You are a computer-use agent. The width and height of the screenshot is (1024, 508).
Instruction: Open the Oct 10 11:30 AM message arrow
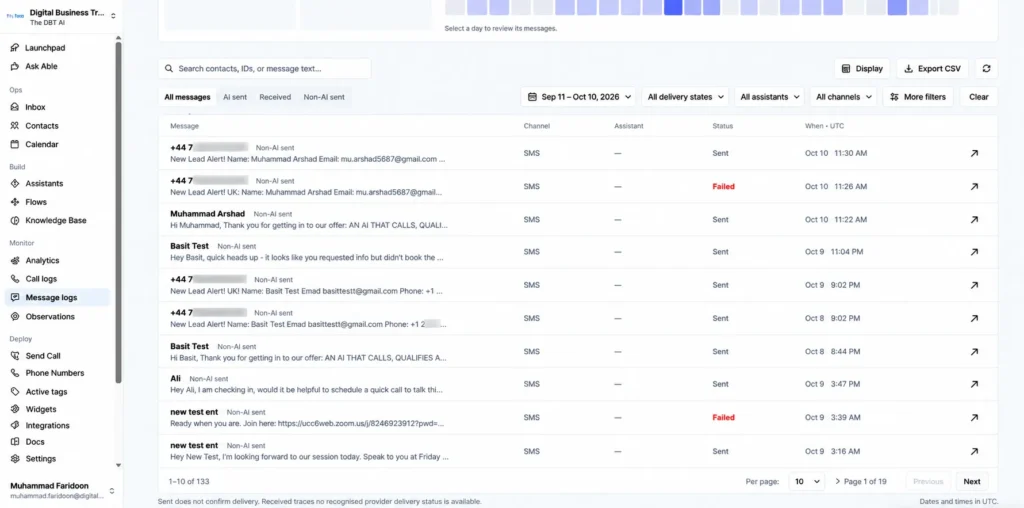(974, 153)
